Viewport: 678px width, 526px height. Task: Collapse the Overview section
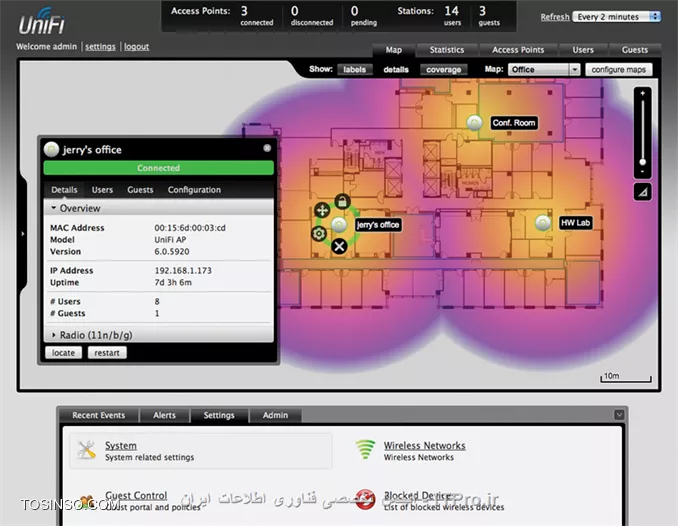pyautogui.click(x=159, y=208)
